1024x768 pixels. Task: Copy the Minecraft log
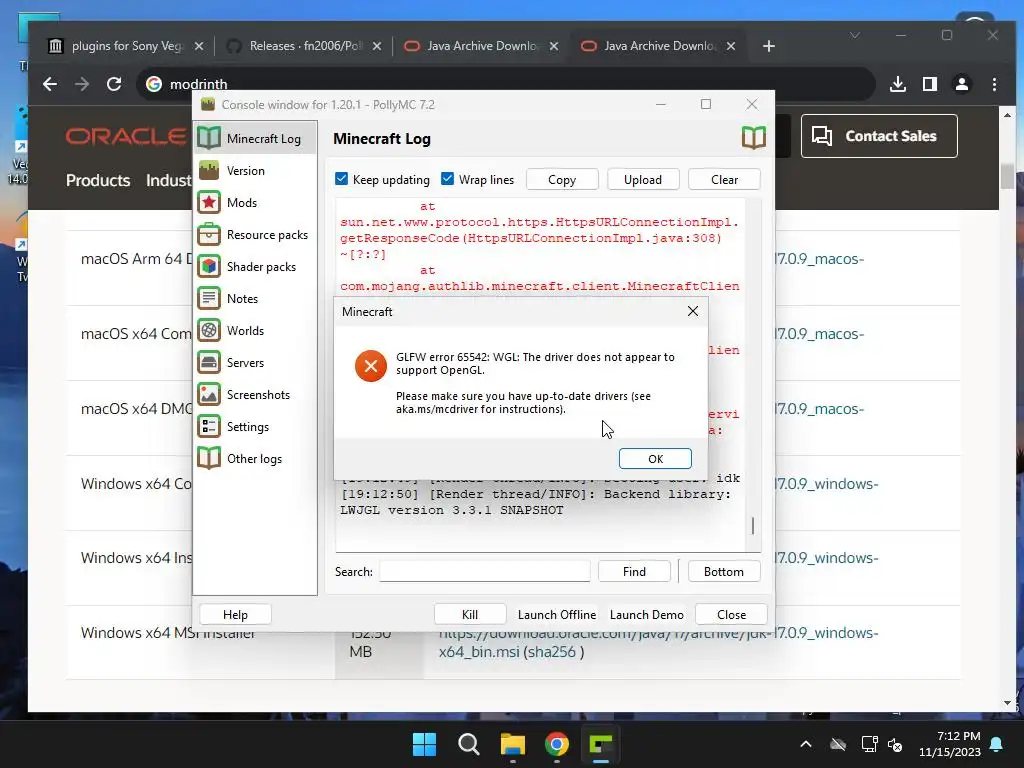click(562, 180)
